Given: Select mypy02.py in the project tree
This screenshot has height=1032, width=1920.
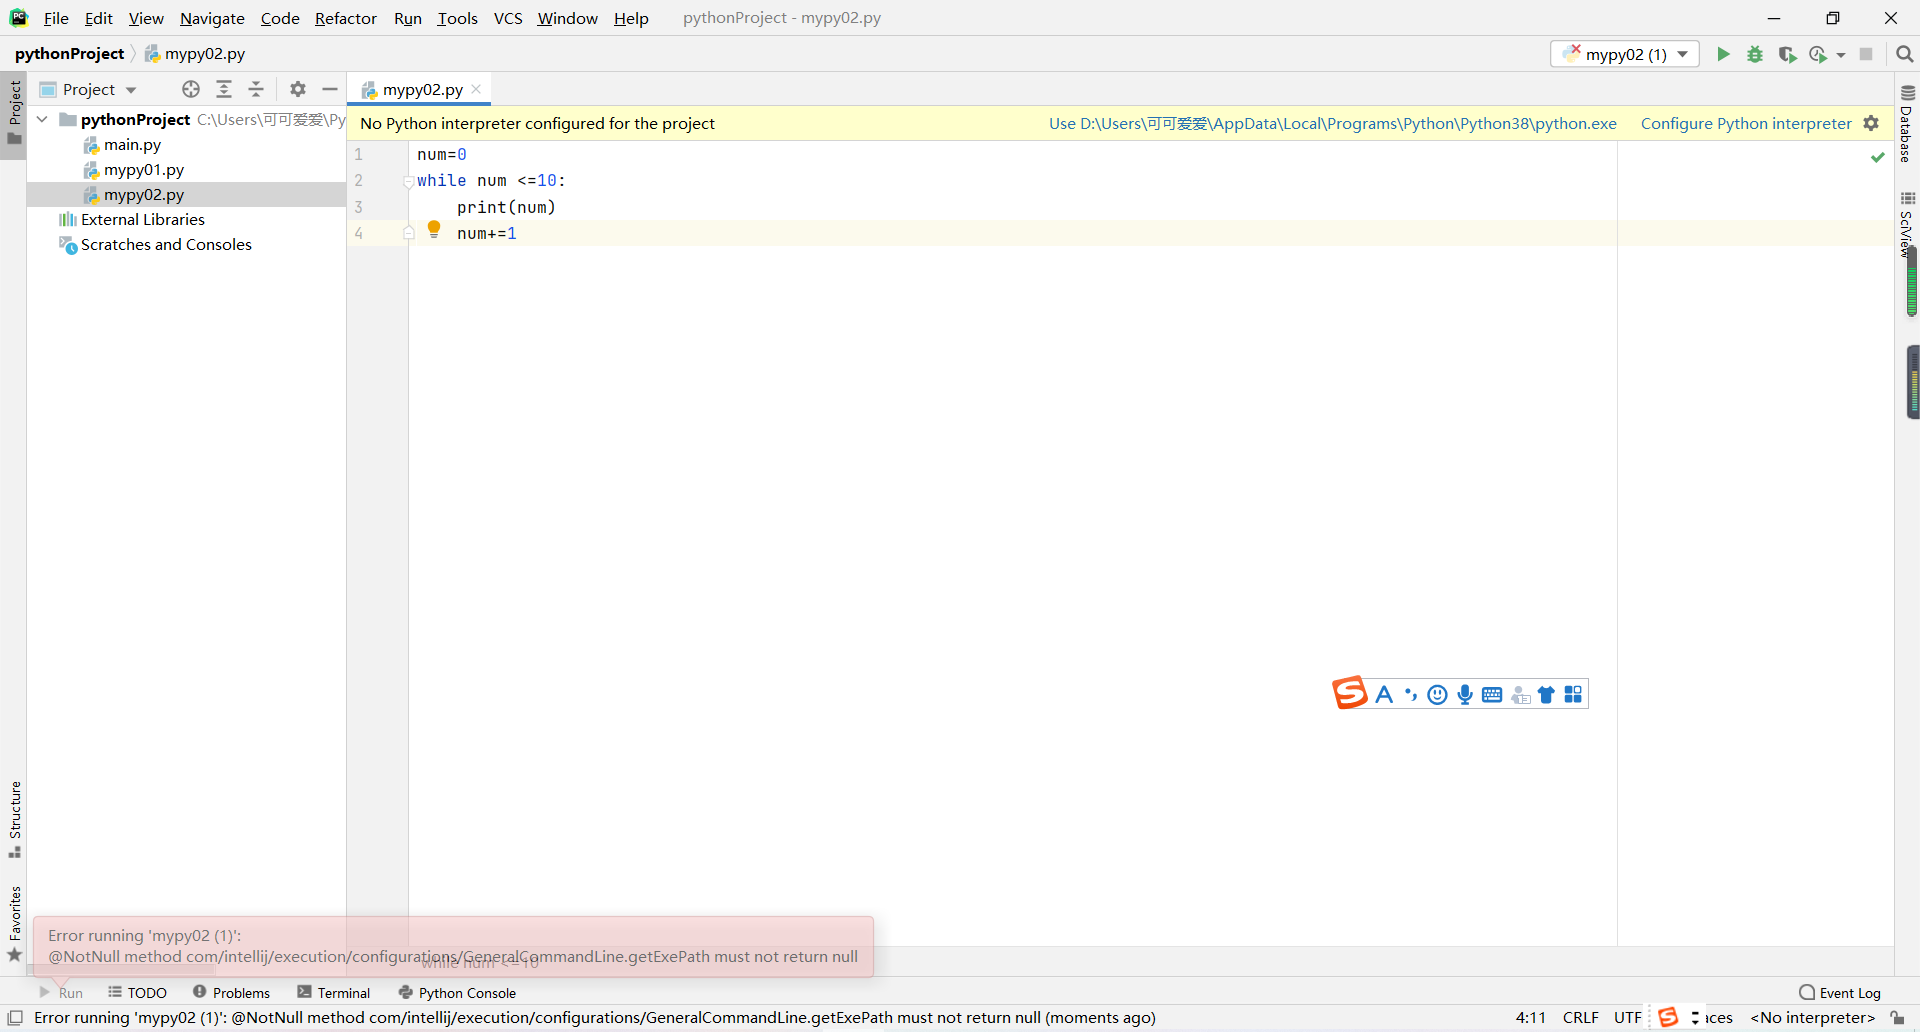Looking at the screenshot, I should coord(144,194).
